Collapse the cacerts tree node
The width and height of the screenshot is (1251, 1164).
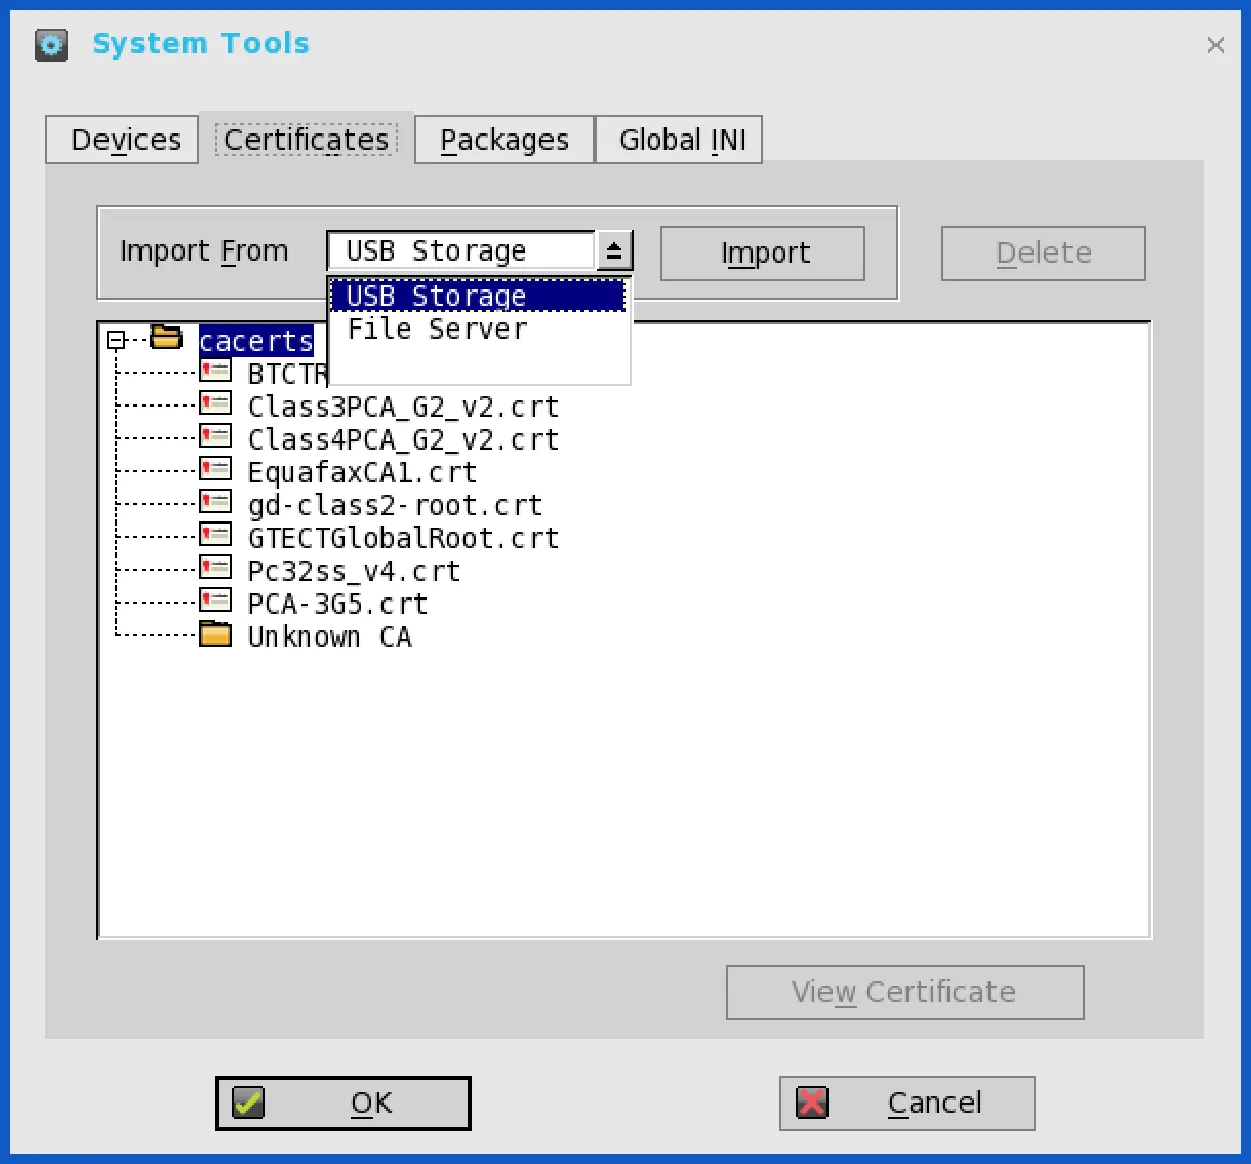[x=116, y=340]
